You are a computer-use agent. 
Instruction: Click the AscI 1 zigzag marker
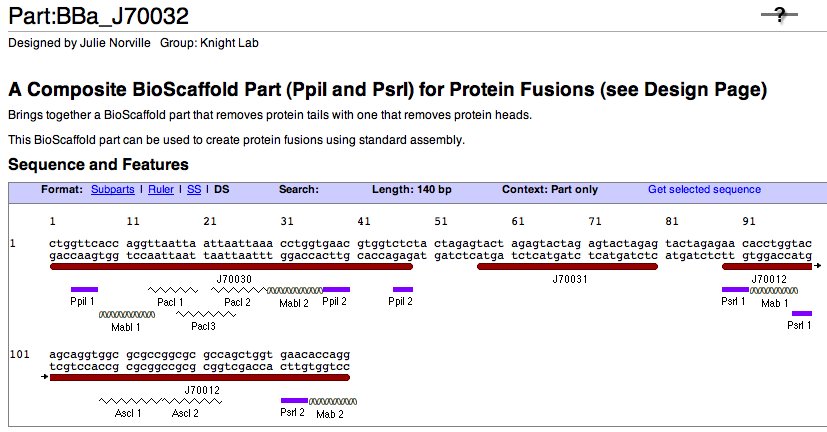point(128,401)
